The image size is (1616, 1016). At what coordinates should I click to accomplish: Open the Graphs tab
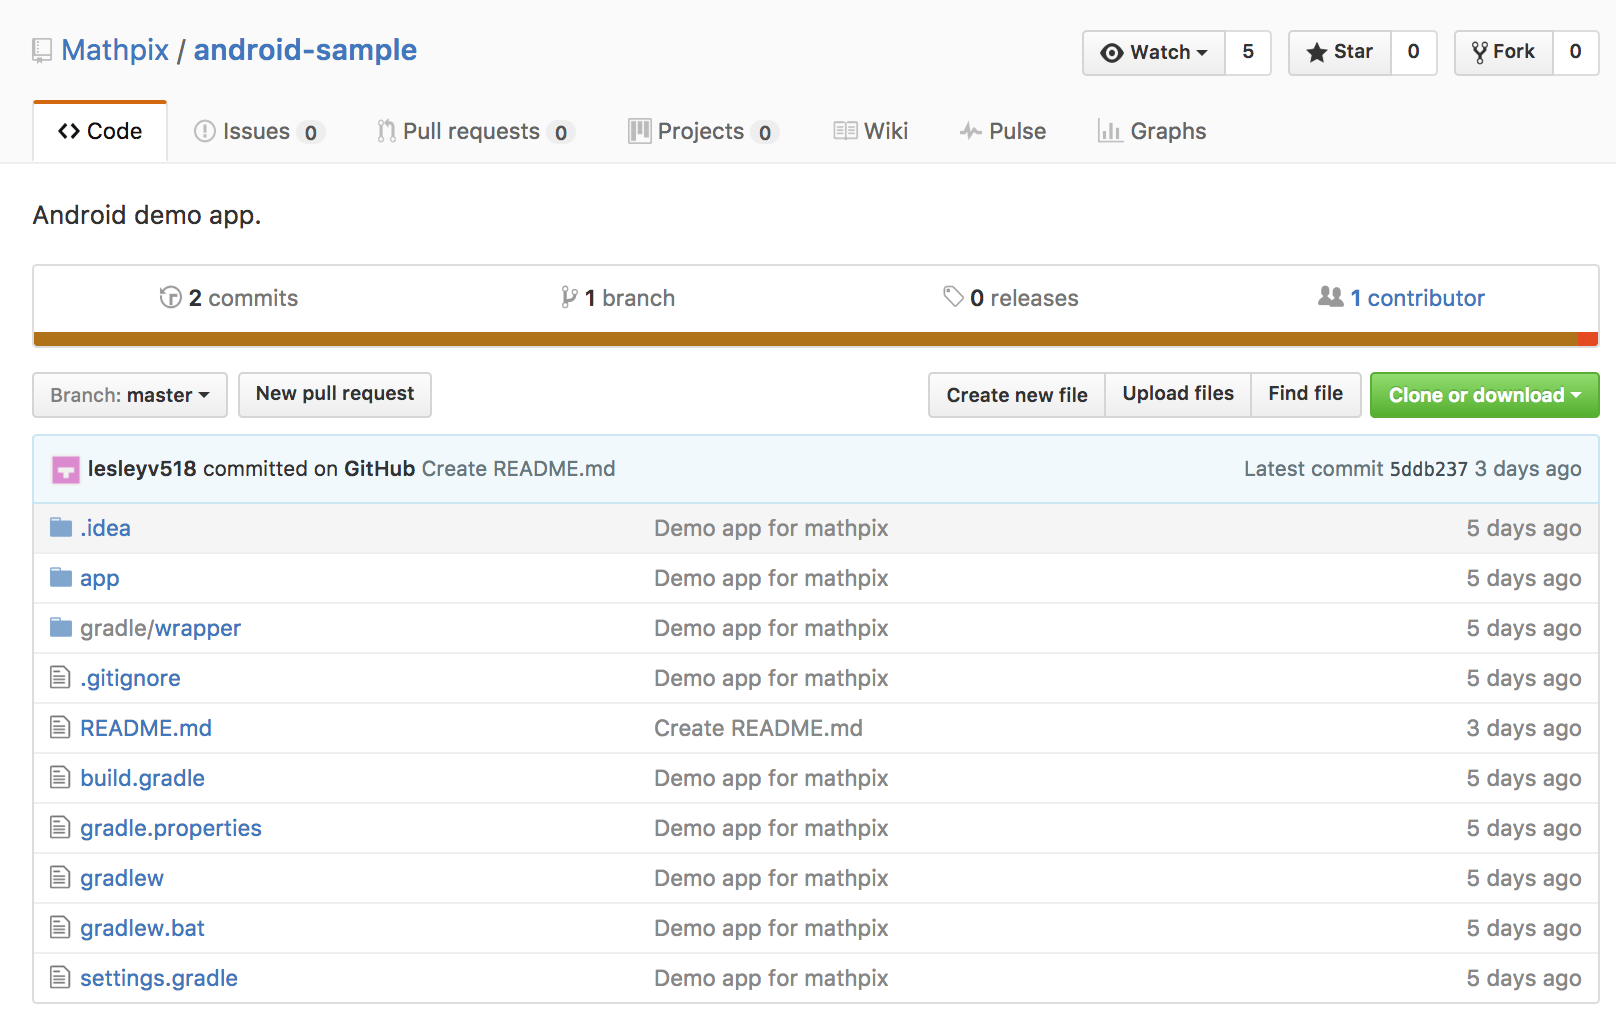(x=1152, y=131)
